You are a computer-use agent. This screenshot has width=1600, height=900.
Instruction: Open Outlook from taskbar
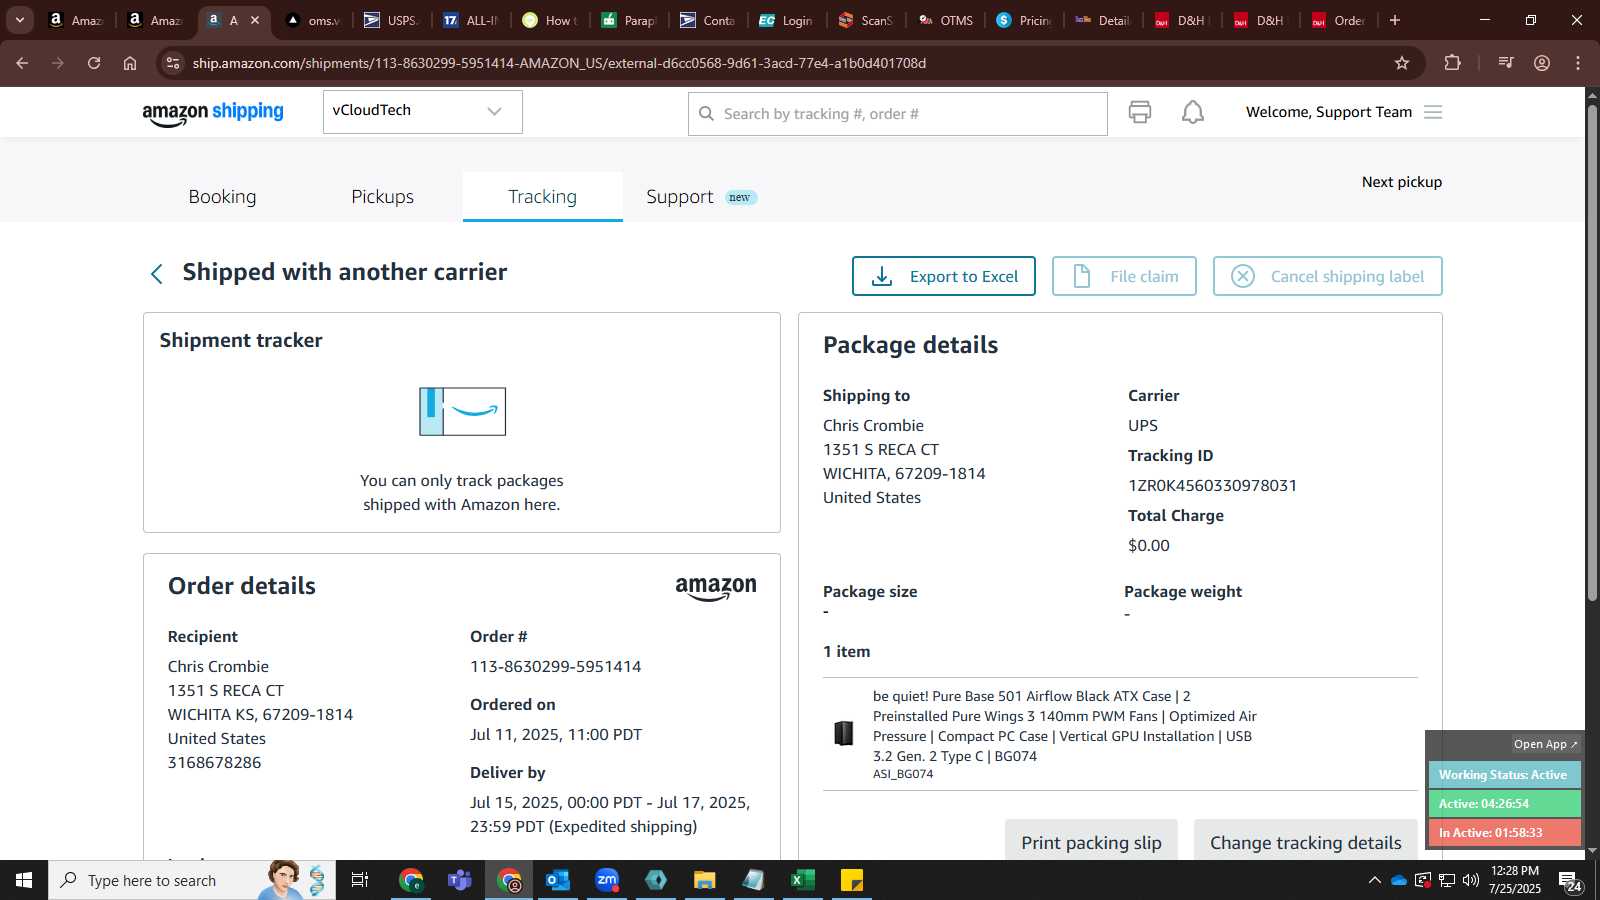(557, 880)
